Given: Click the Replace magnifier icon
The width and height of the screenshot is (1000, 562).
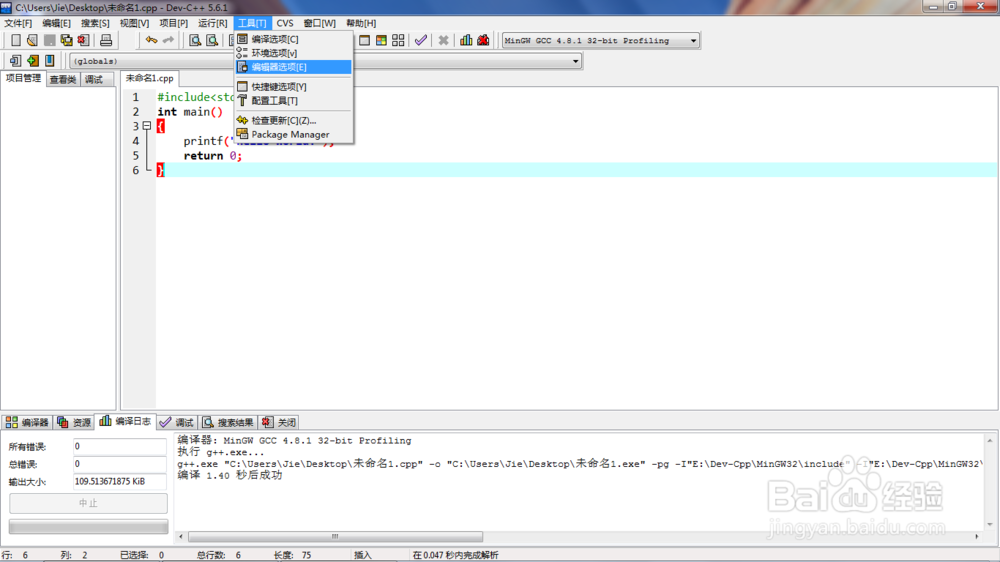Looking at the screenshot, I should click(212, 40).
